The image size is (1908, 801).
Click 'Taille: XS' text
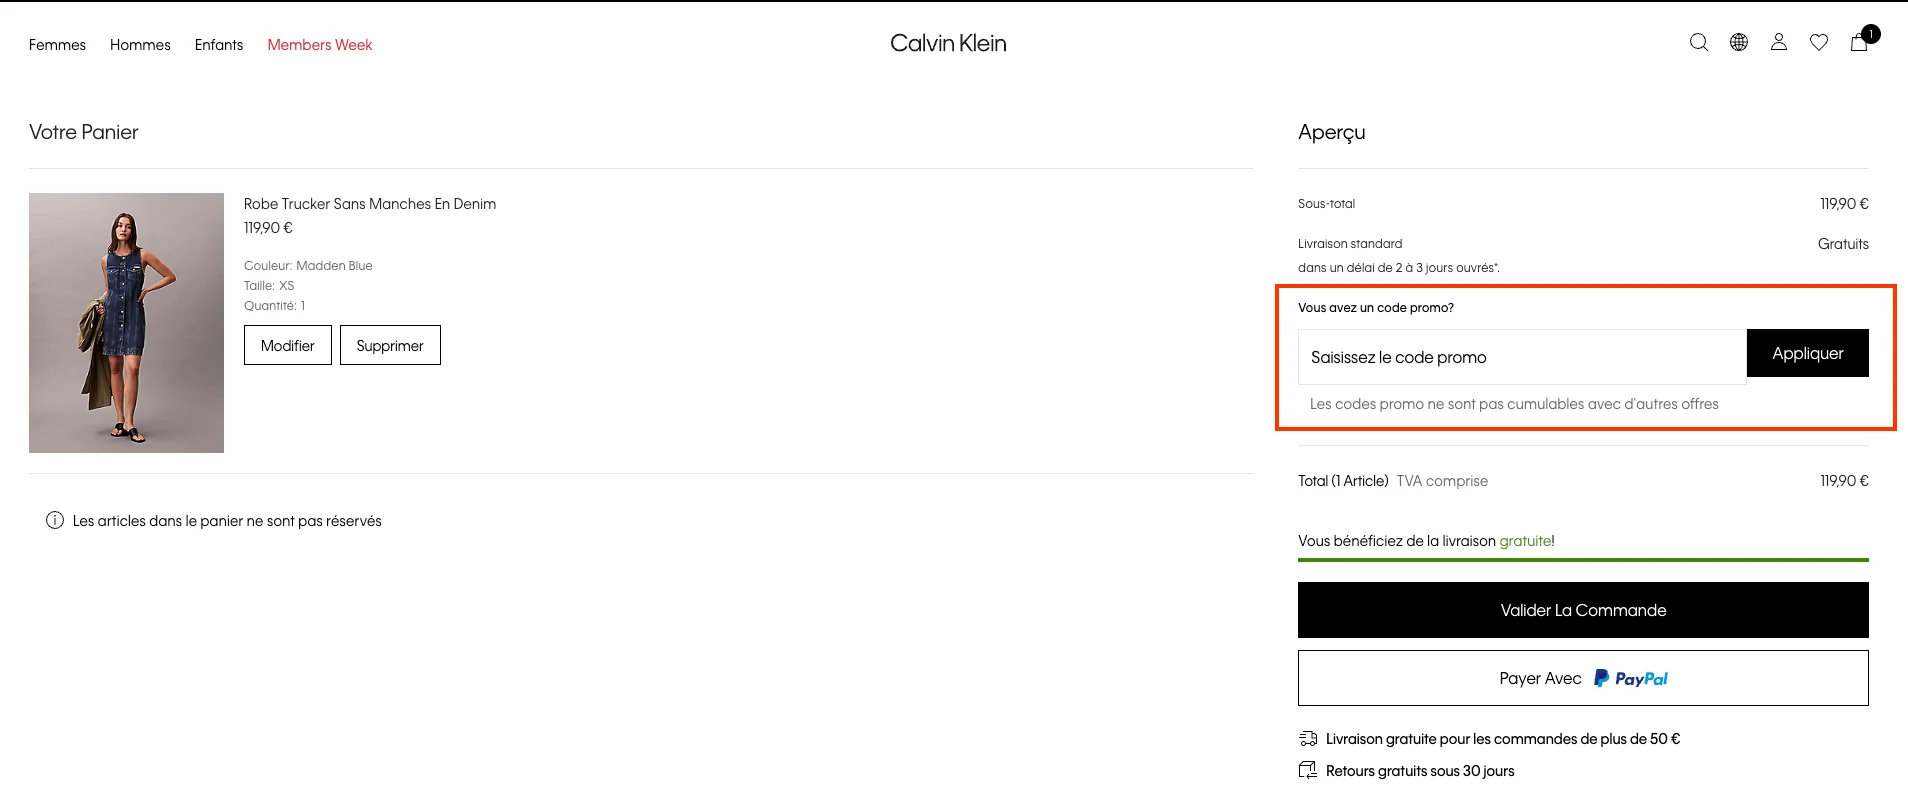point(269,286)
